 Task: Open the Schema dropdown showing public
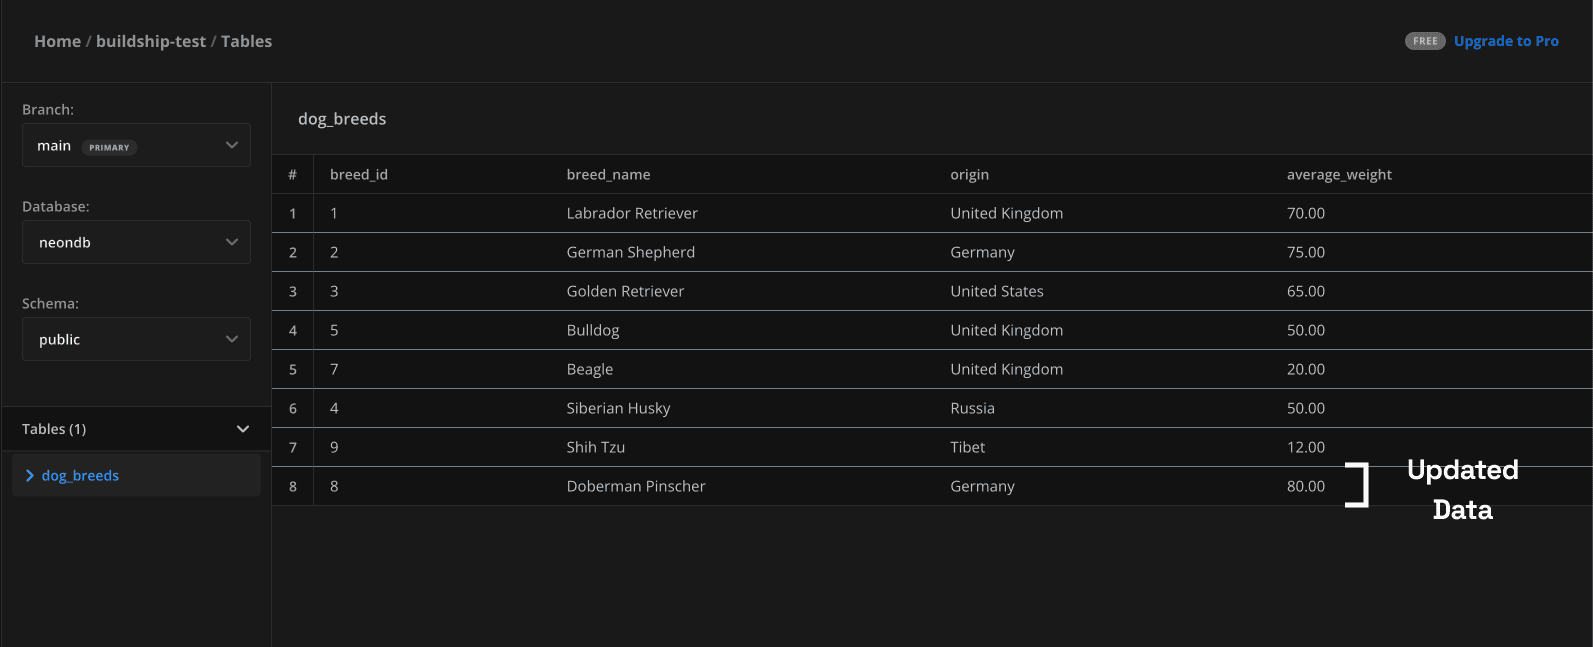[136, 339]
